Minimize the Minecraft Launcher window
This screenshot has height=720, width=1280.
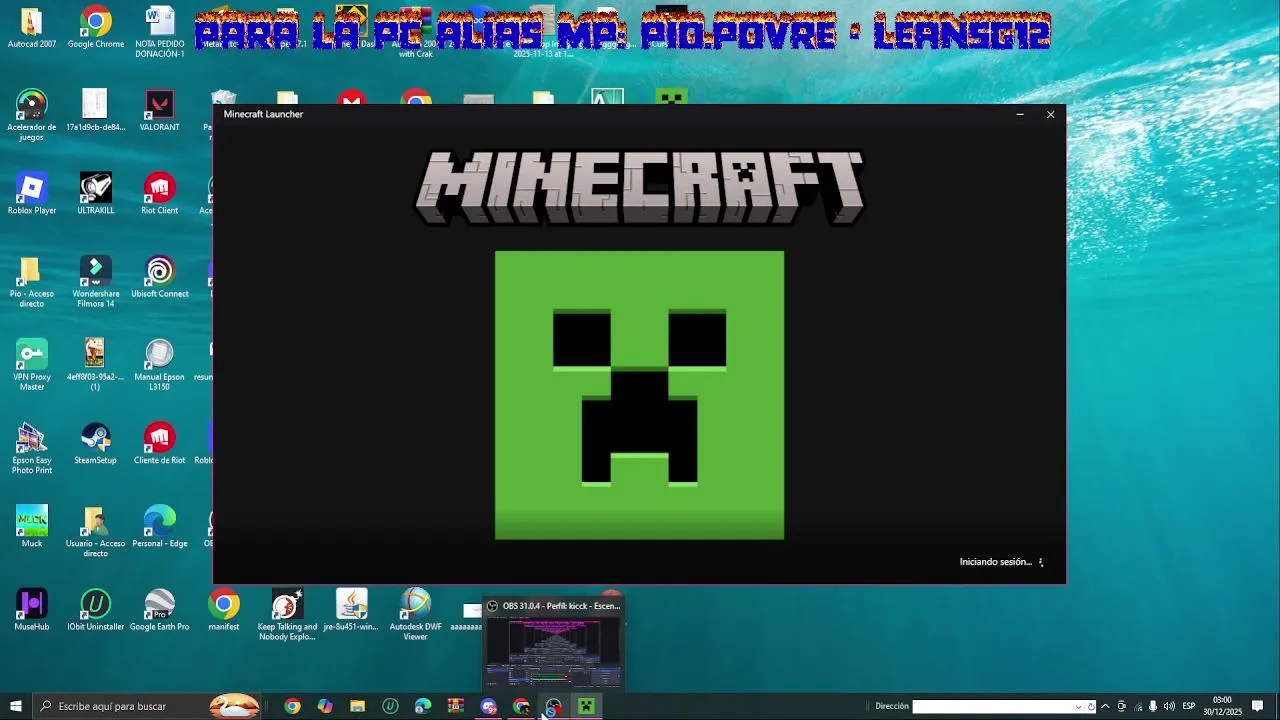click(1019, 114)
